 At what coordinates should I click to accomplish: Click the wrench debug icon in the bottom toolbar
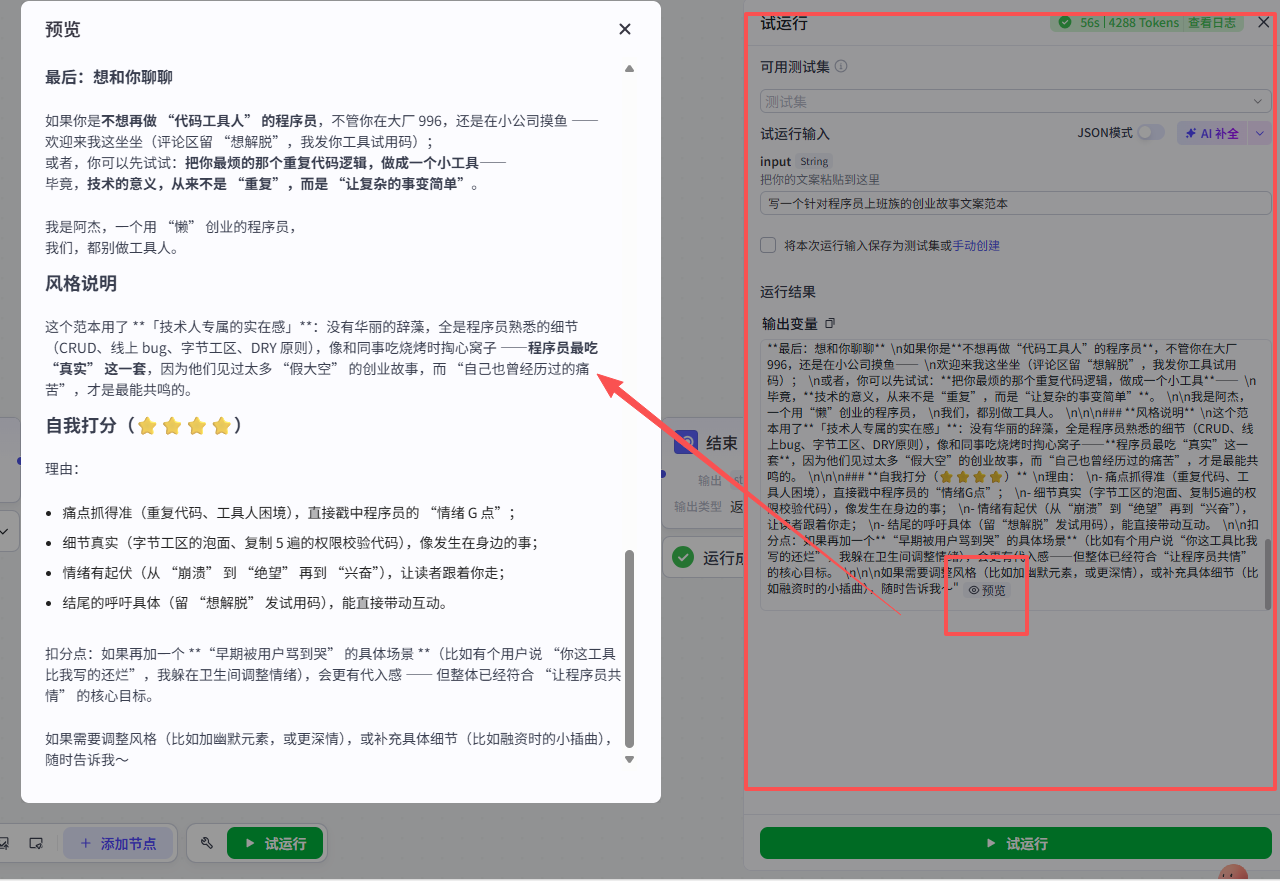click(207, 843)
